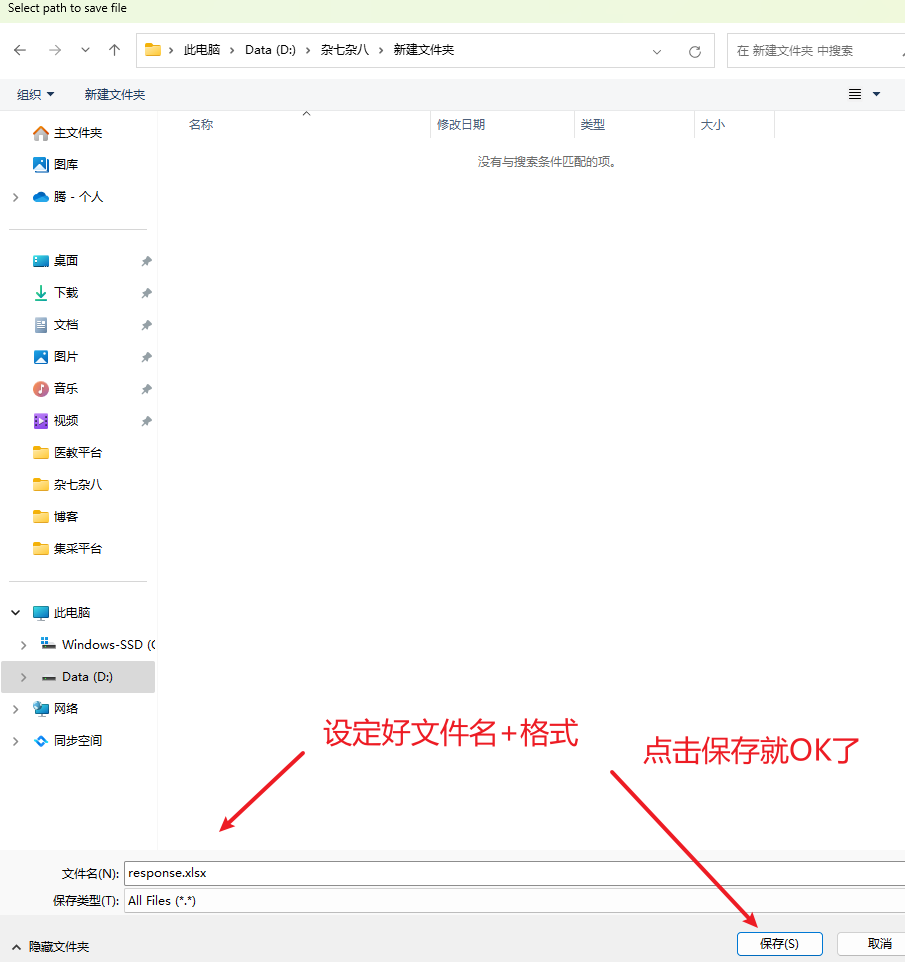The height and width of the screenshot is (962, 905).
Task: Open 图片 quick access folder
Action: pos(66,356)
